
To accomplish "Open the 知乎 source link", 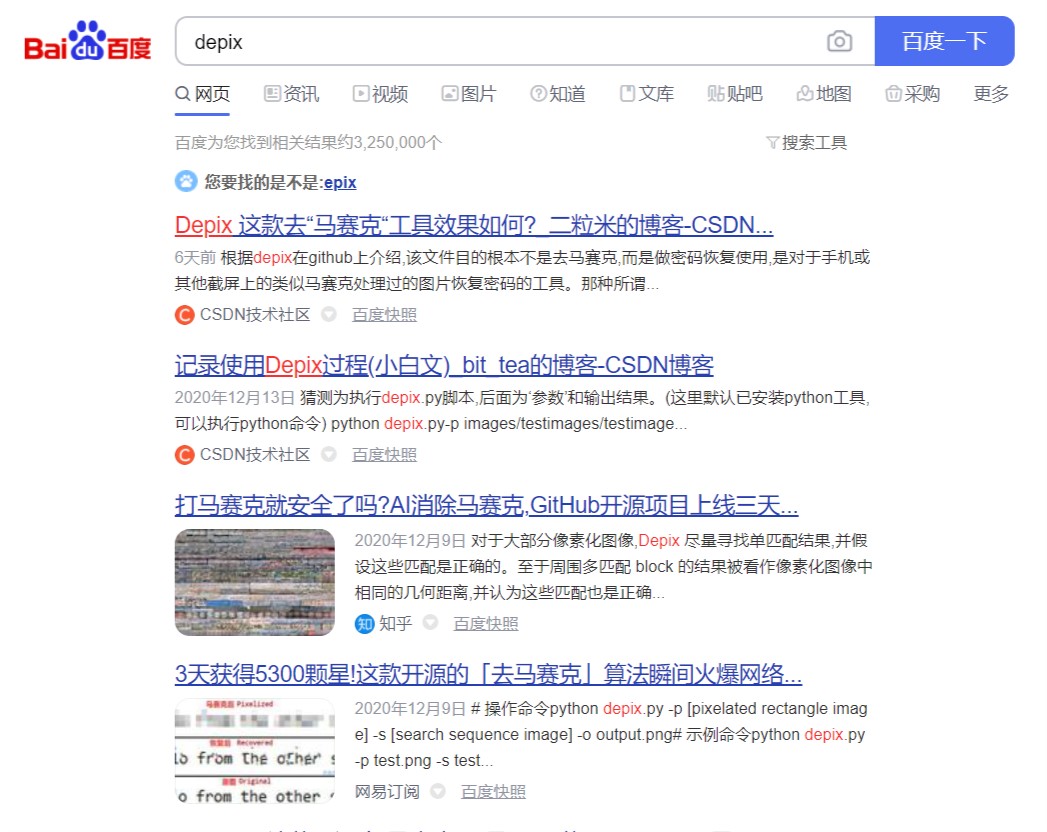I will tap(395, 624).
